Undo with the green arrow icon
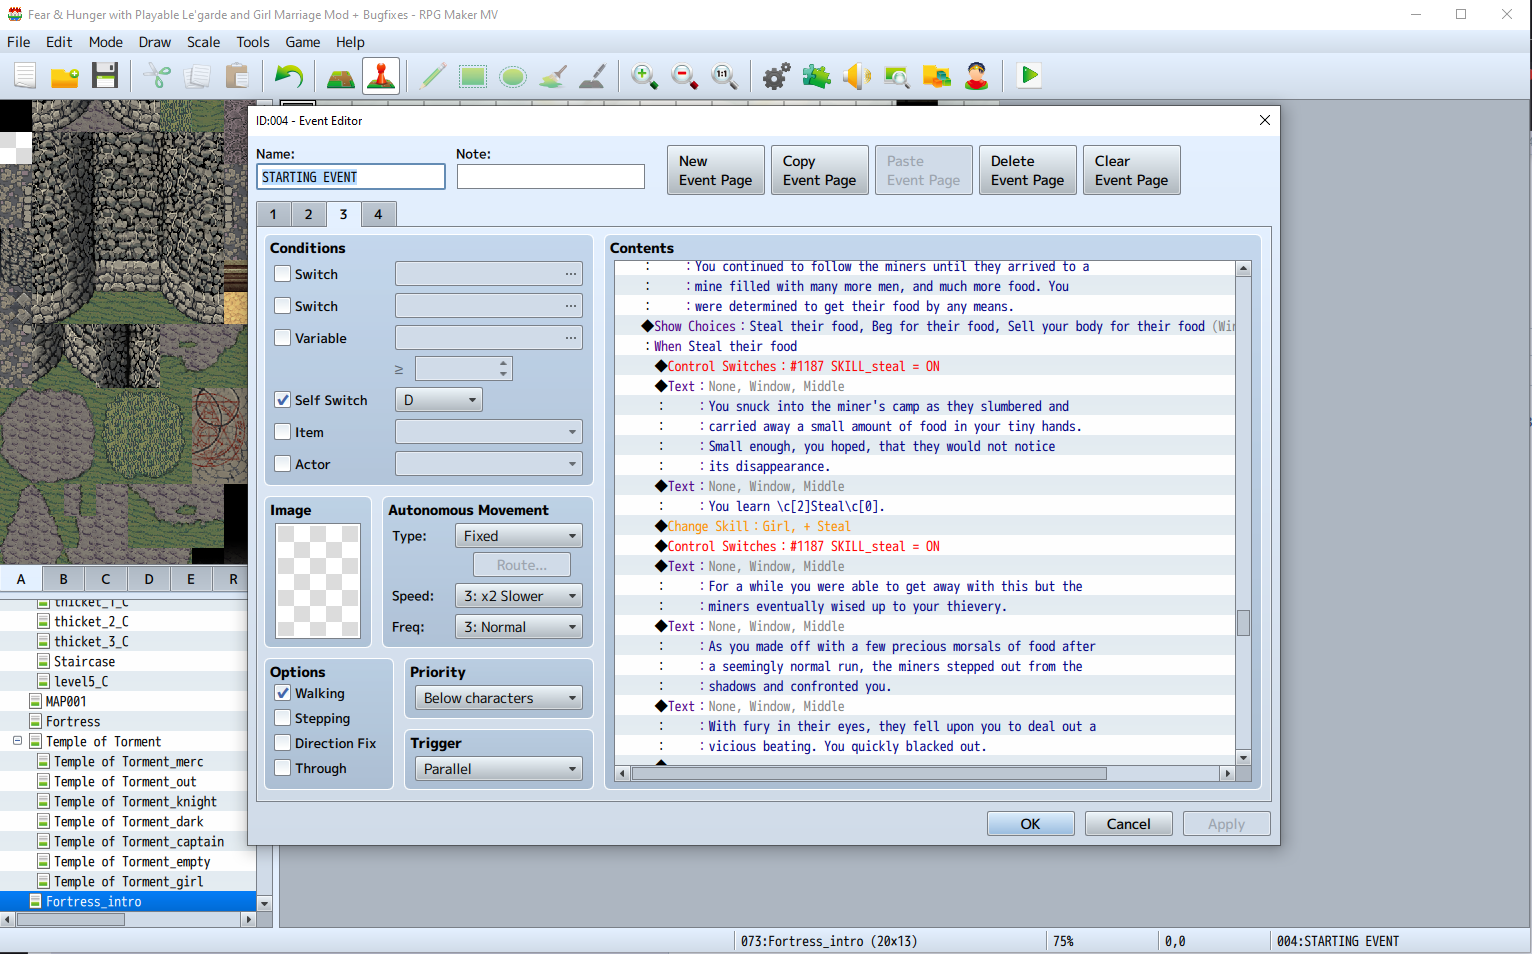The image size is (1532, 954). (x=289, y=76)
